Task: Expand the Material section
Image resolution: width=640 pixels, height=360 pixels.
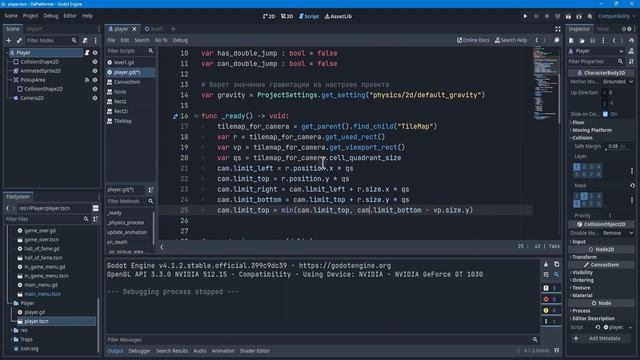Action: click(581, 296)
